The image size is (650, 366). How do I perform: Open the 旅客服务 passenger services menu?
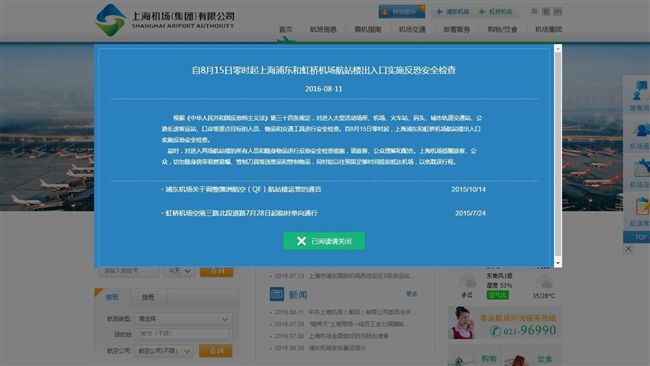[x=456, y=29]
